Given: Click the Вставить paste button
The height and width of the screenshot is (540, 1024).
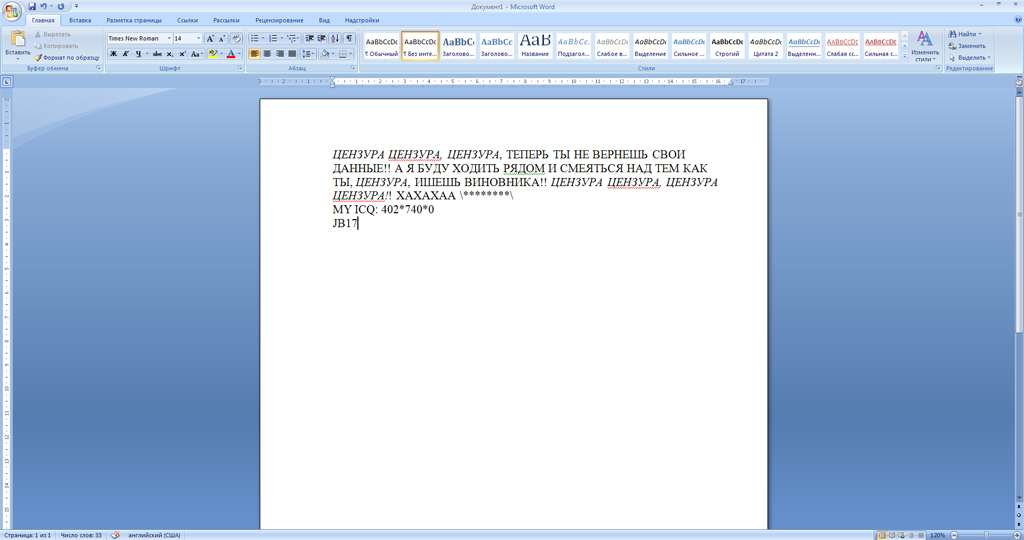Looking at the screenshot, I should (17, 43).
